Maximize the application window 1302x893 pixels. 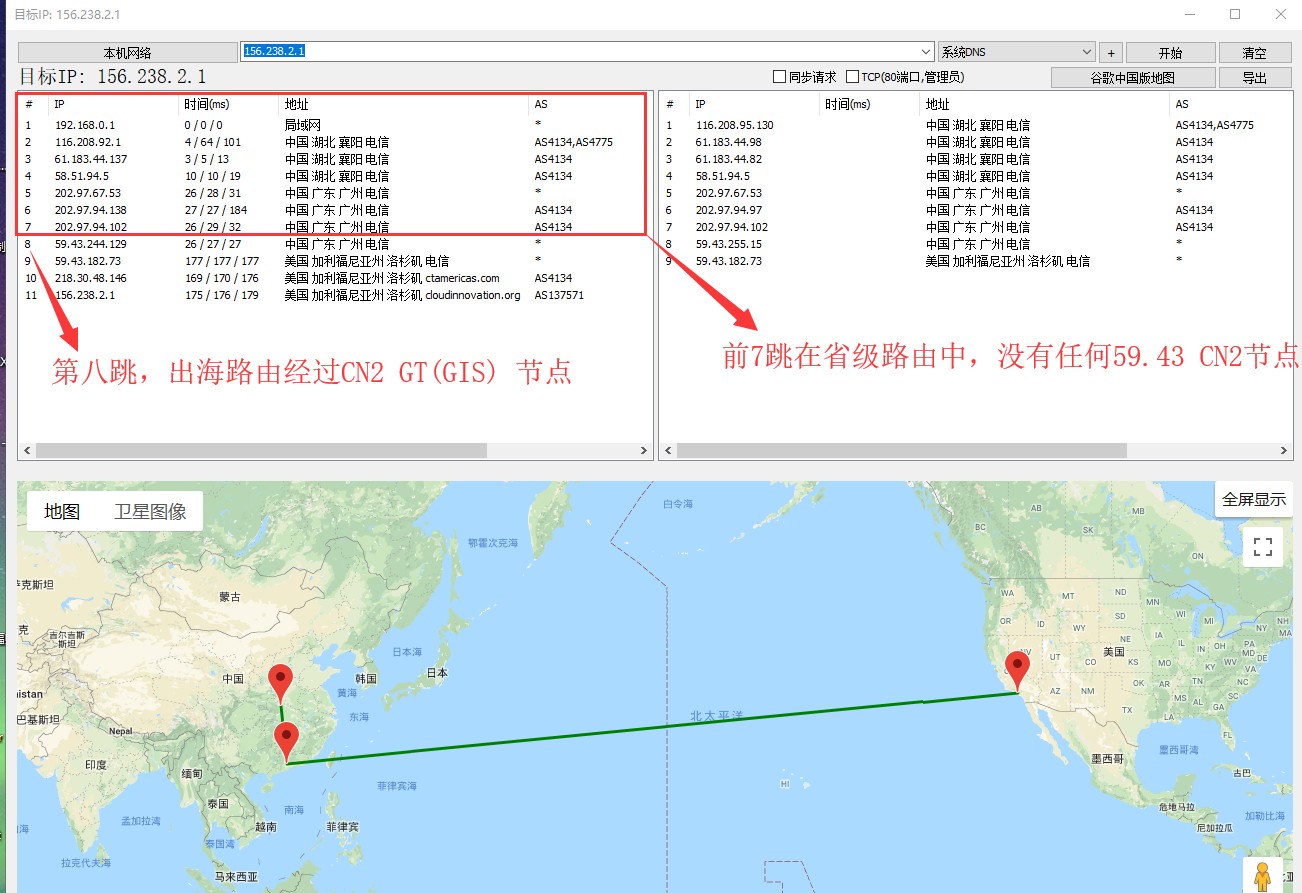[1235, 14]
